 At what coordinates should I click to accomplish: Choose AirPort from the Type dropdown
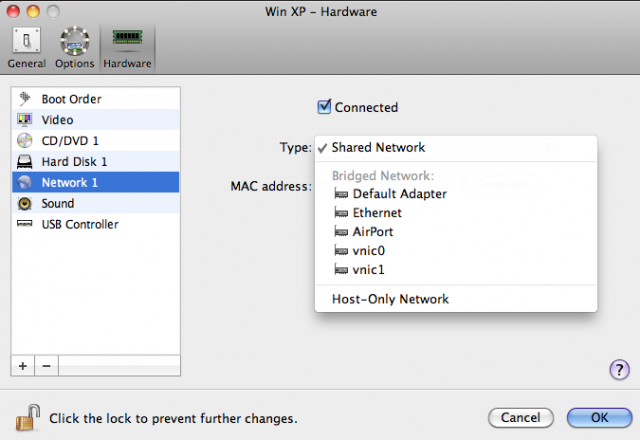(x=373, y=232)
